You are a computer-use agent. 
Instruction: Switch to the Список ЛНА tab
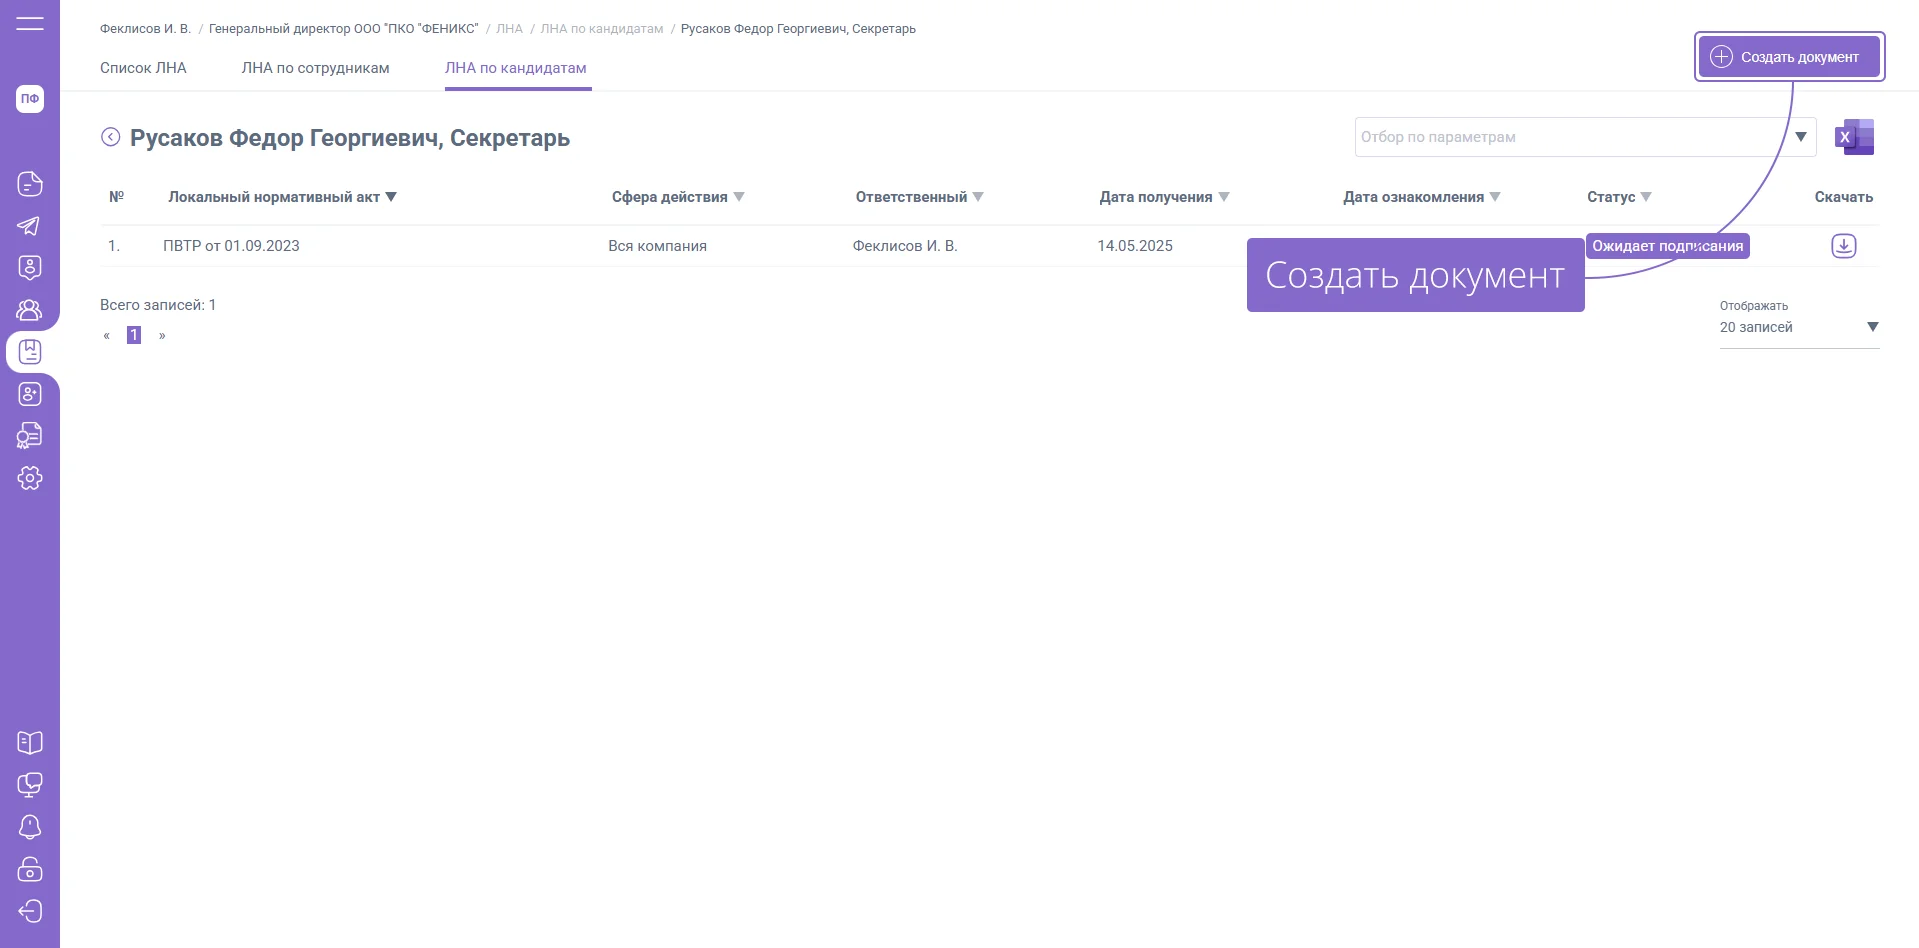pos(143,68)
